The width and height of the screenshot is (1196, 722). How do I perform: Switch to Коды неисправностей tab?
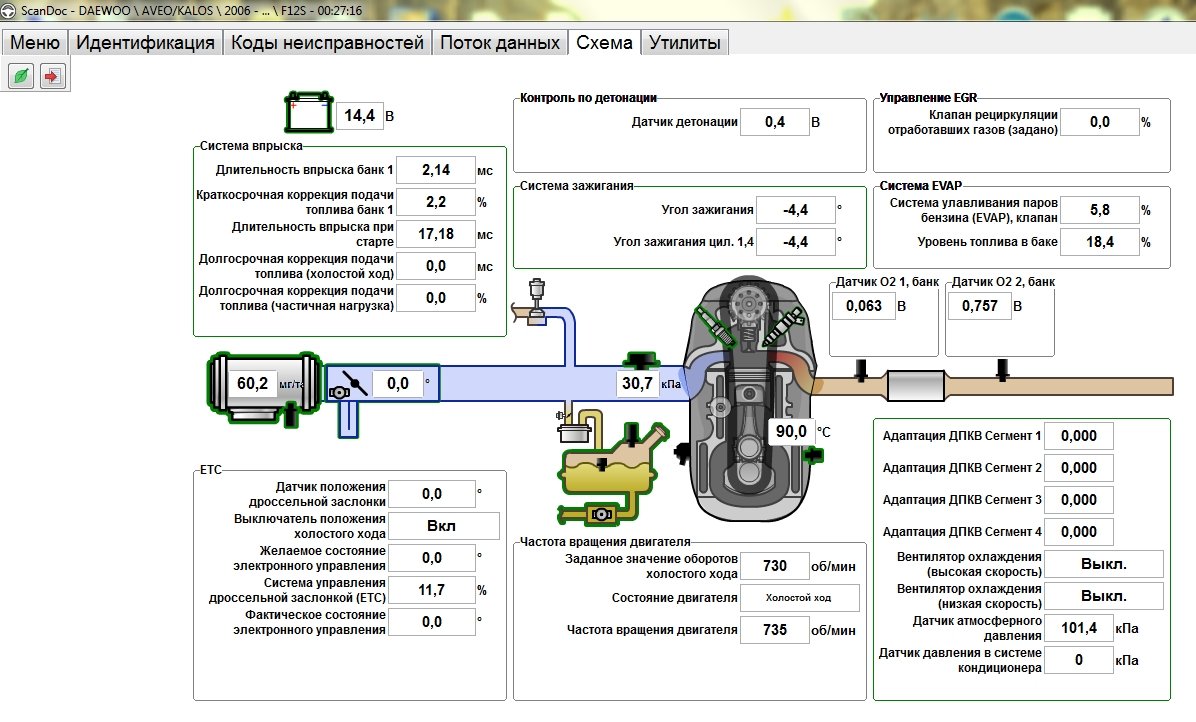click(328, 42)
